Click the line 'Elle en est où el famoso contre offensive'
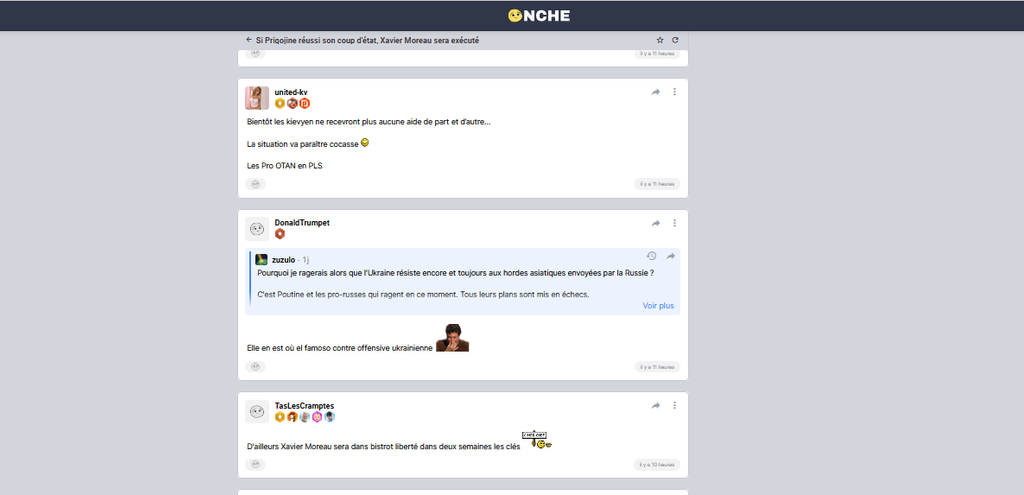 (x=340, y=348)
